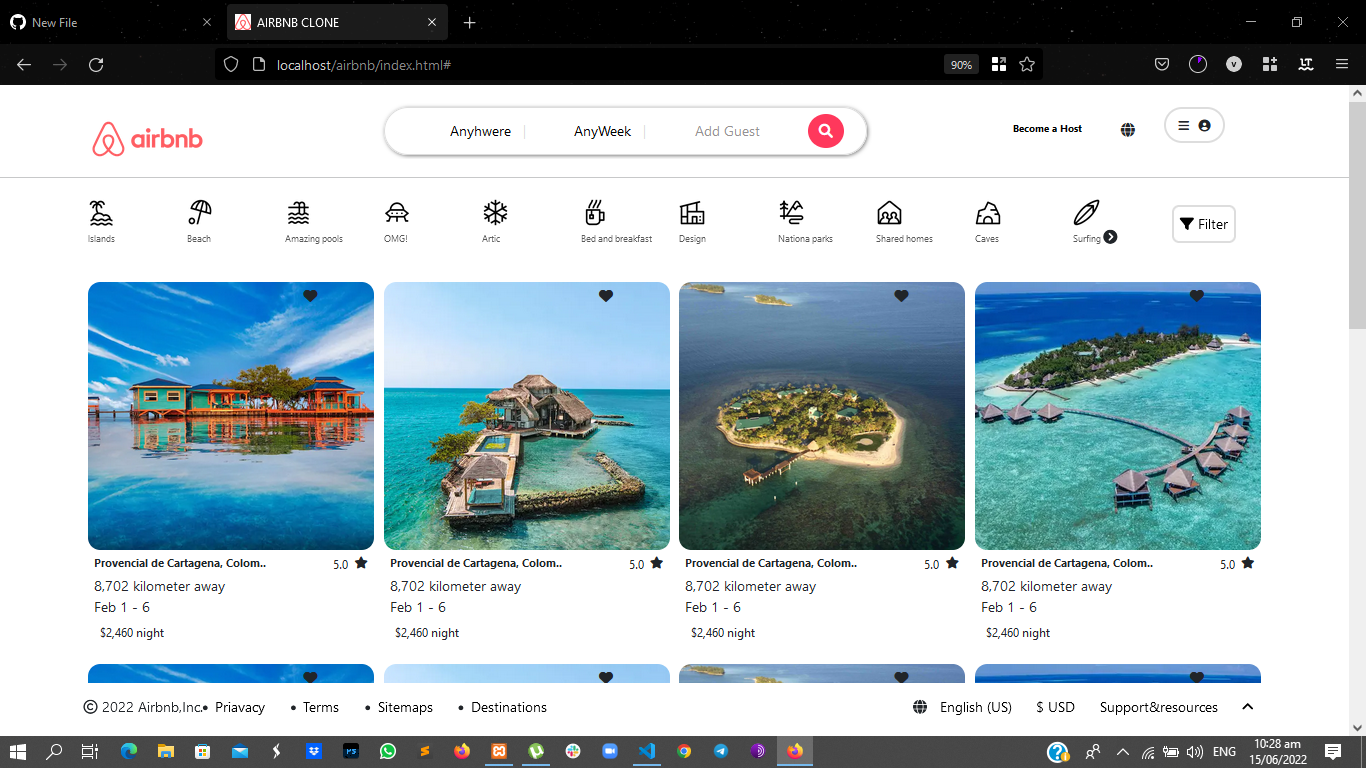1366x768 pixels.
Task: Close the AIRBNB CLONE tab
Action: 432,22
